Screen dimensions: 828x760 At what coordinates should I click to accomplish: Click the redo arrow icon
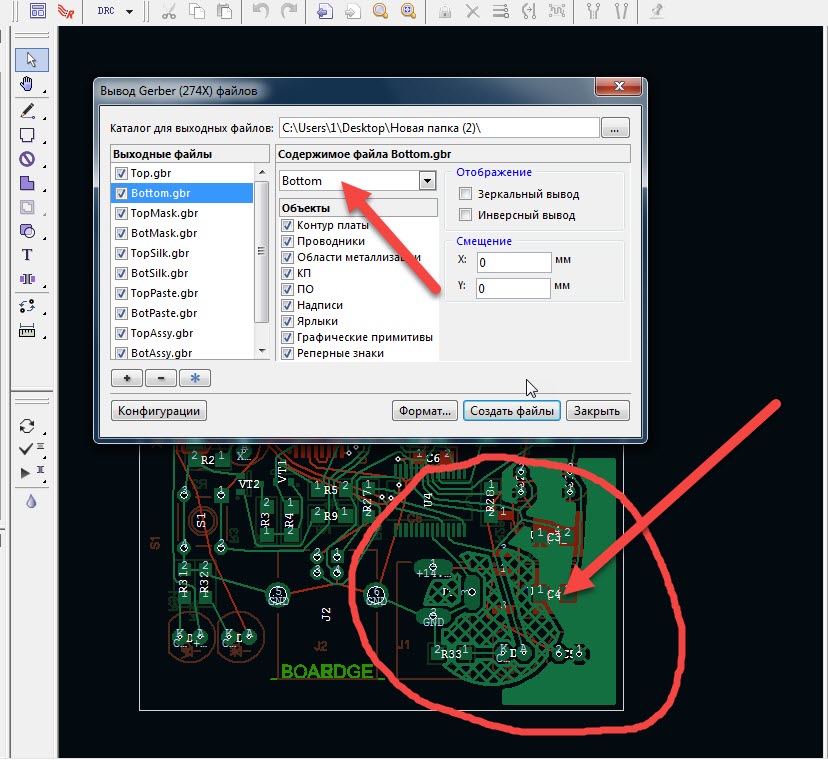[x=289, y=11]
